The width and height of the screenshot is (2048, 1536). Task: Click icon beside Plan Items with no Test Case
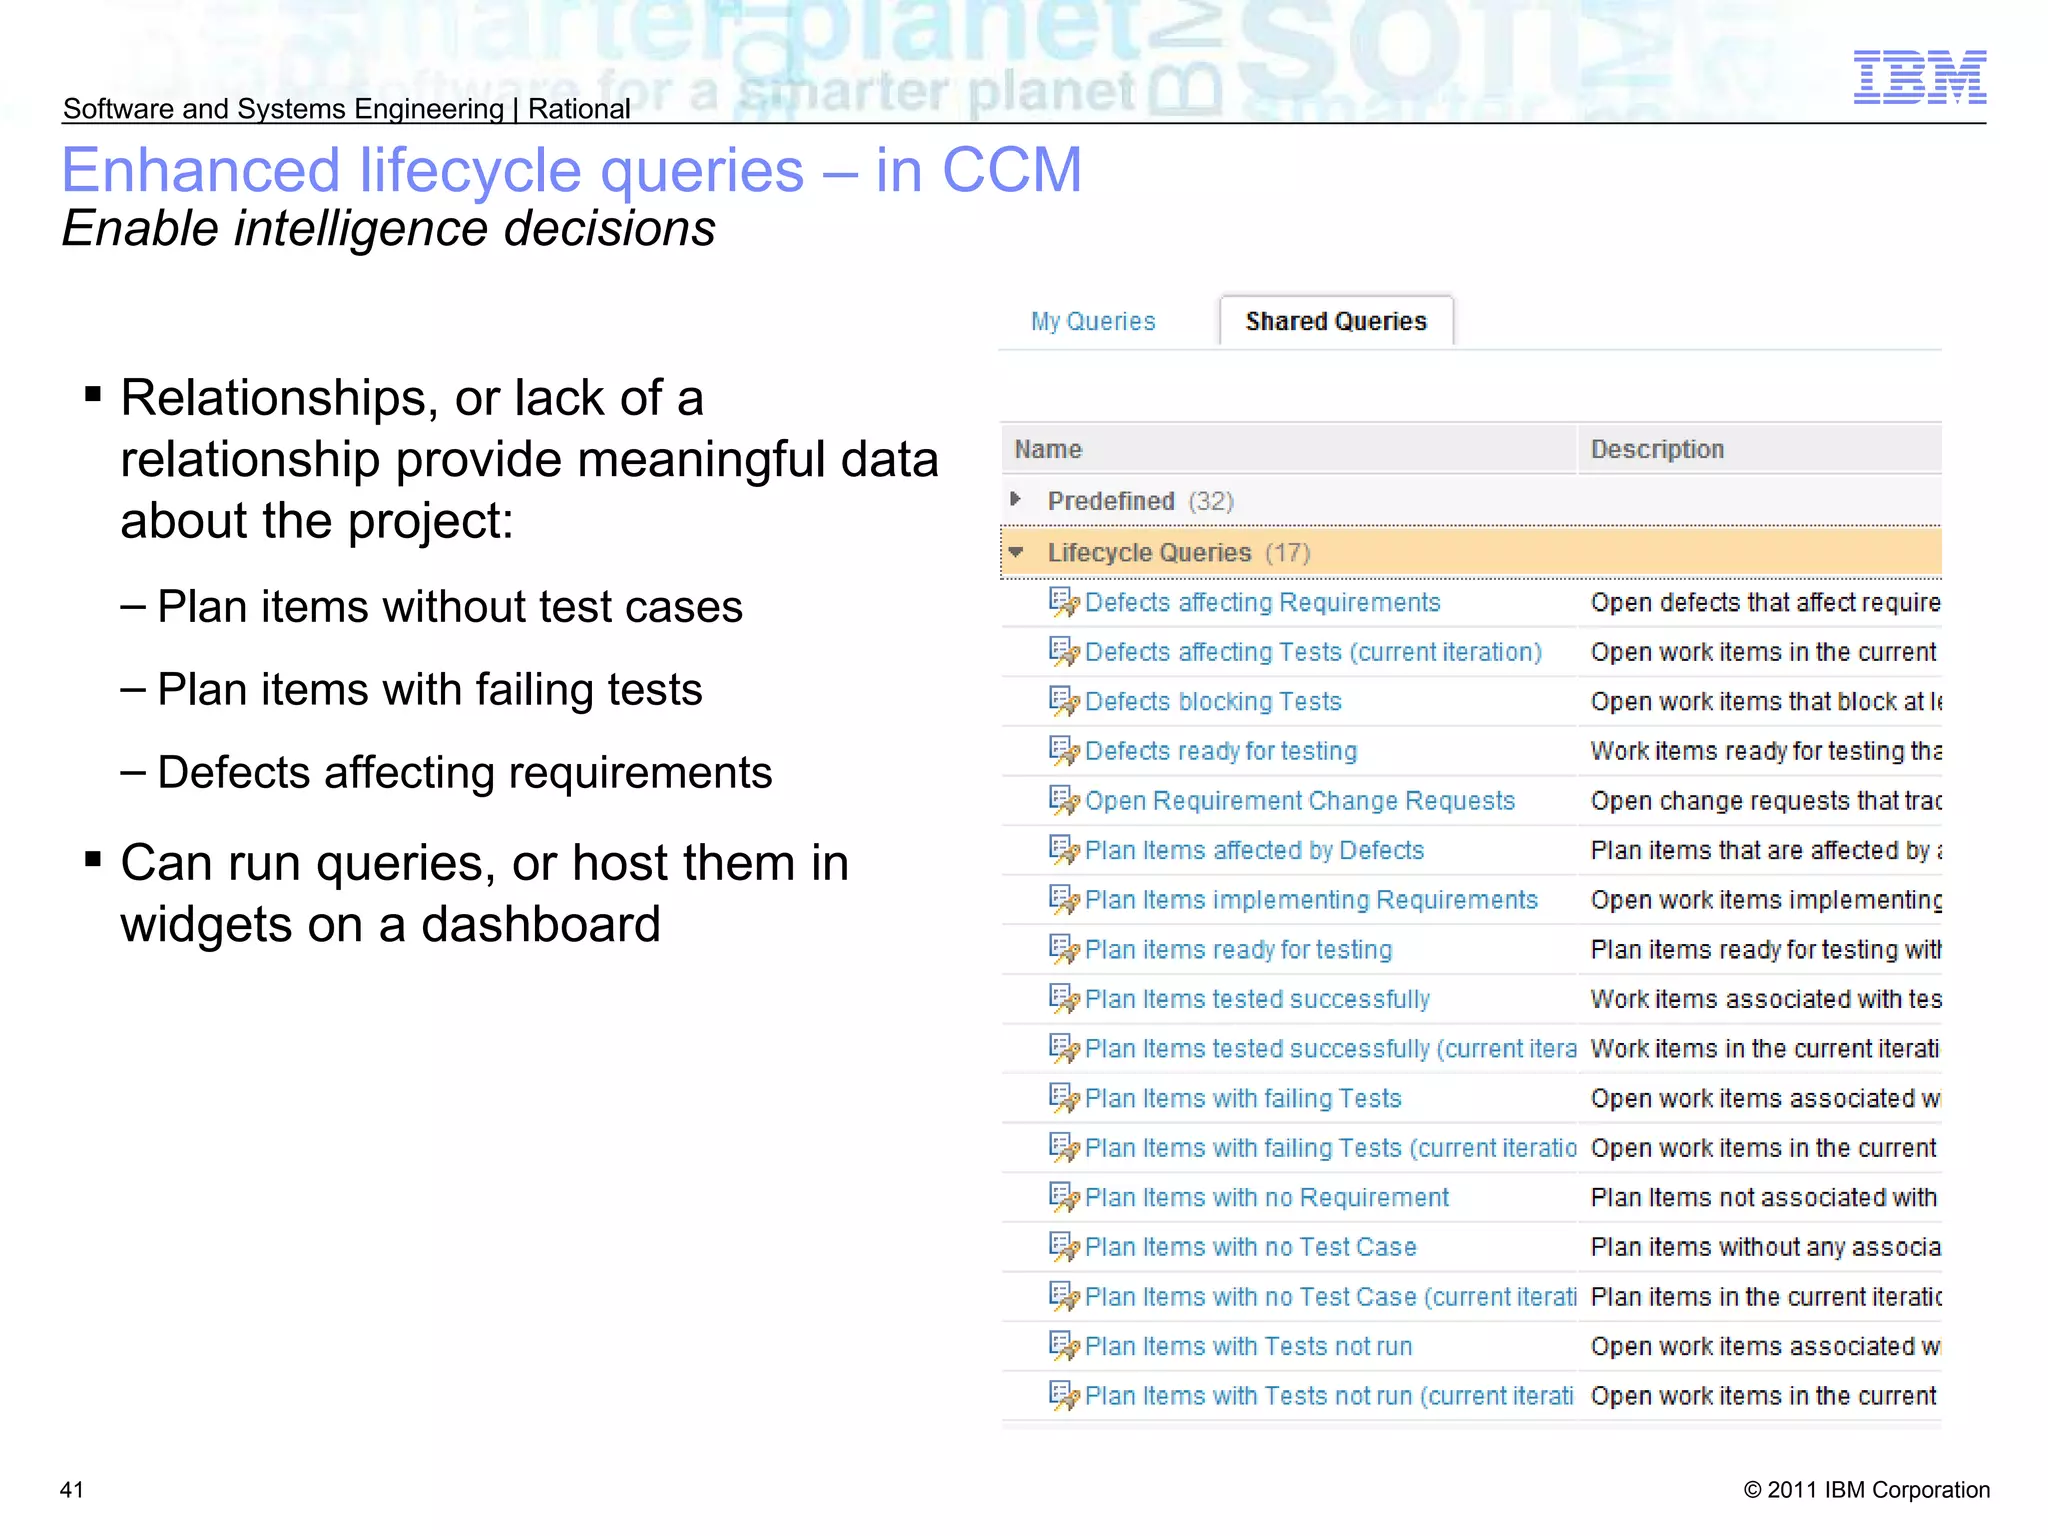pyautogui.click(x=1064, y=1247)
